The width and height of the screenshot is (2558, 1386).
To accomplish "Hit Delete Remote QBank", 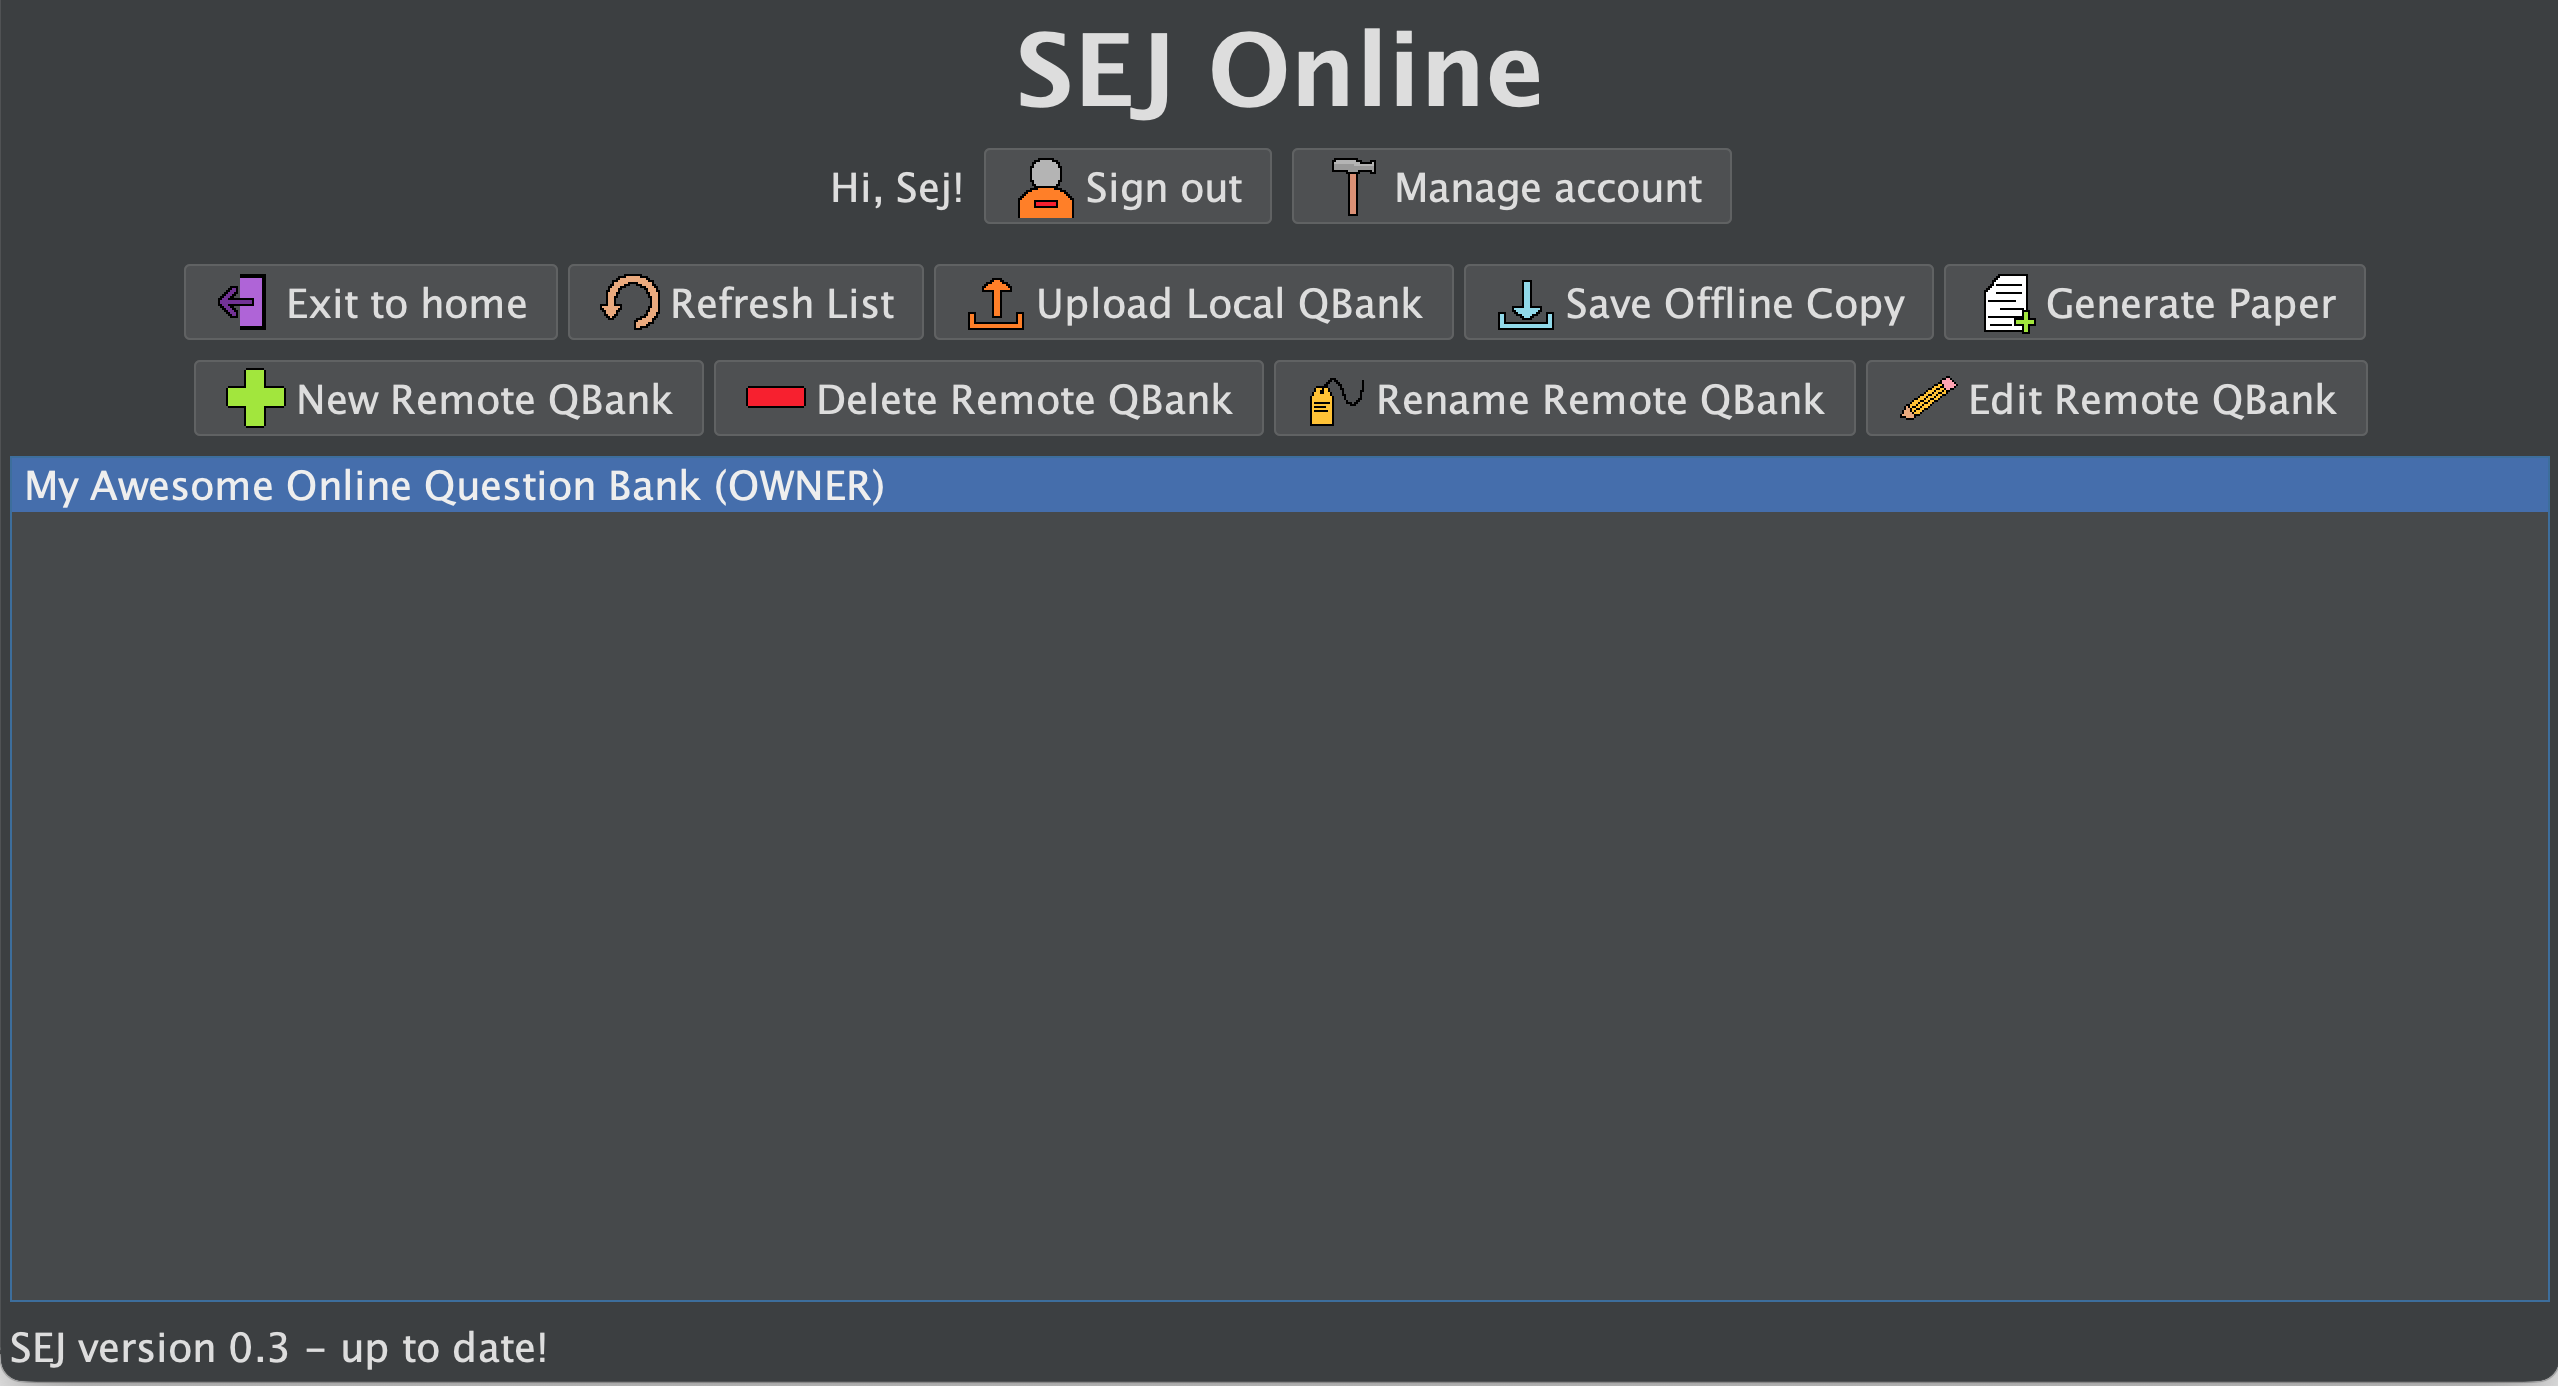I will (x=1023, y=400).
